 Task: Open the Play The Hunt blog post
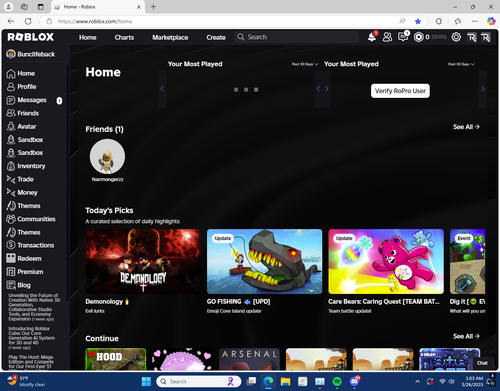click(x=32, y=362)
